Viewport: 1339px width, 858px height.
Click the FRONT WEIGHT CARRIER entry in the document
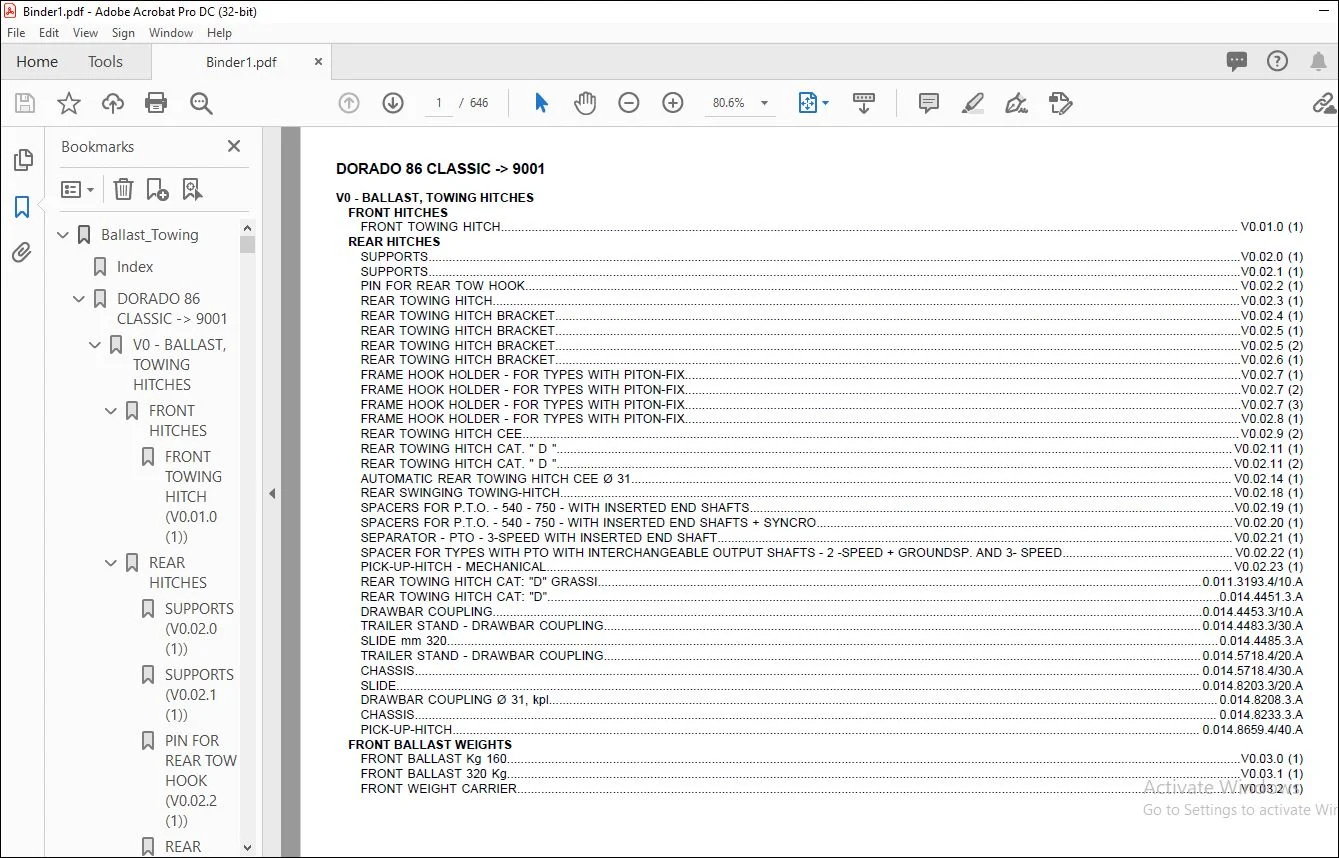pos(831,789)
